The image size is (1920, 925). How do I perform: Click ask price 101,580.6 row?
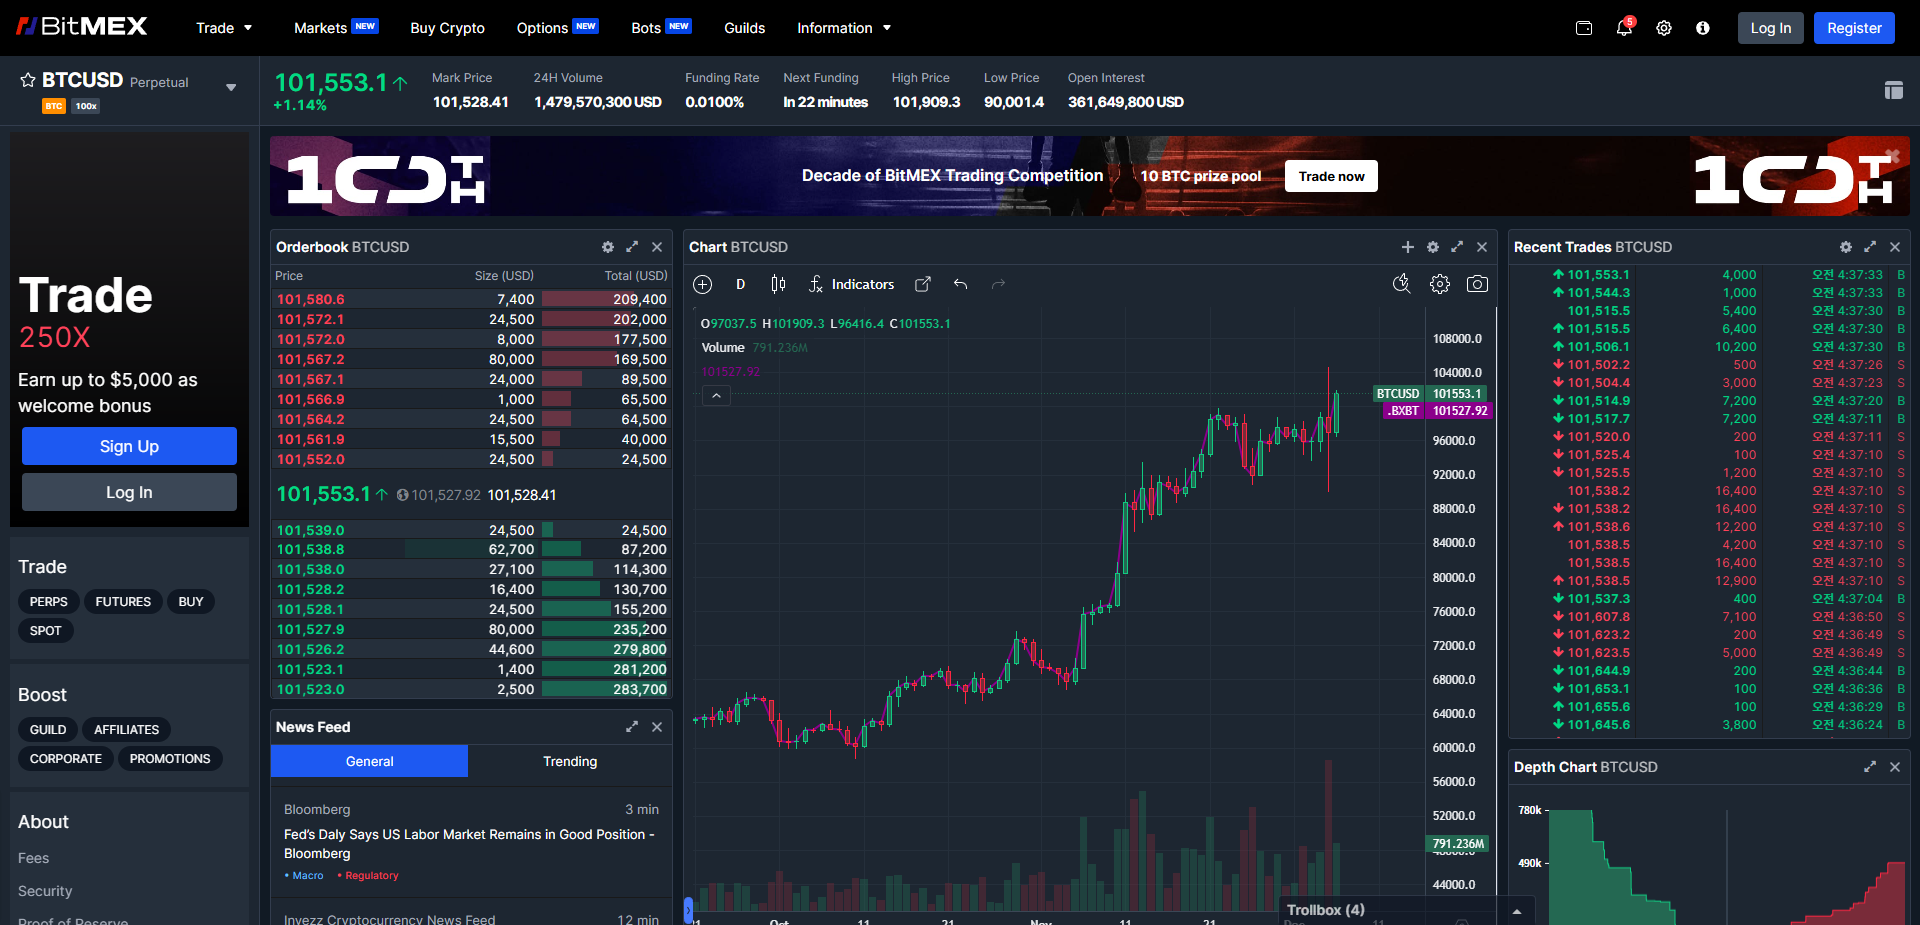point(471,299)
